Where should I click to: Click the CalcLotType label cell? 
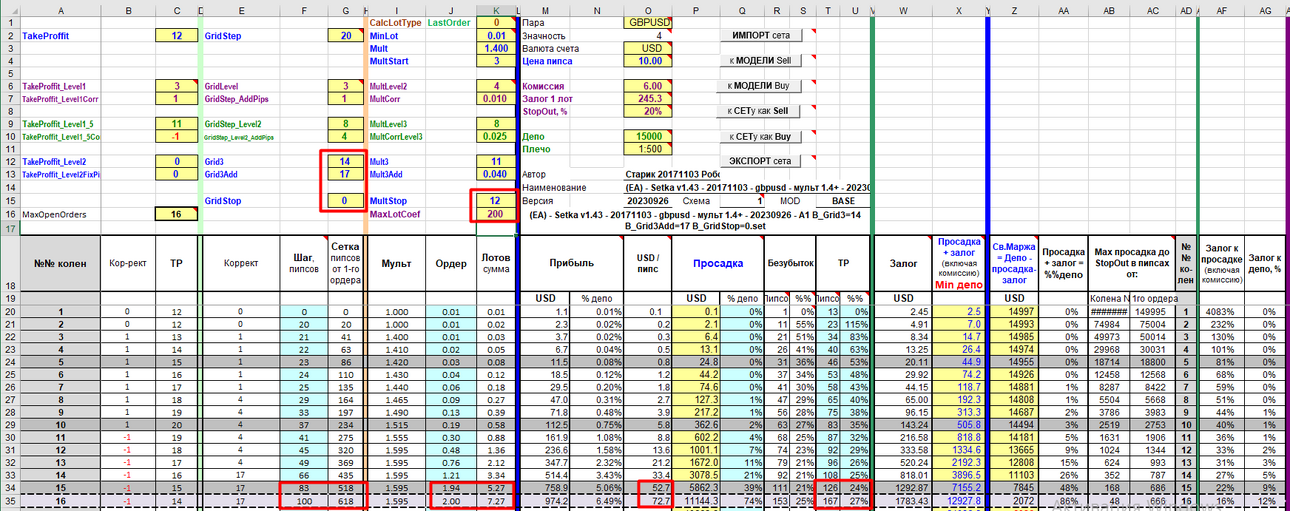click(x=397, y=22)
